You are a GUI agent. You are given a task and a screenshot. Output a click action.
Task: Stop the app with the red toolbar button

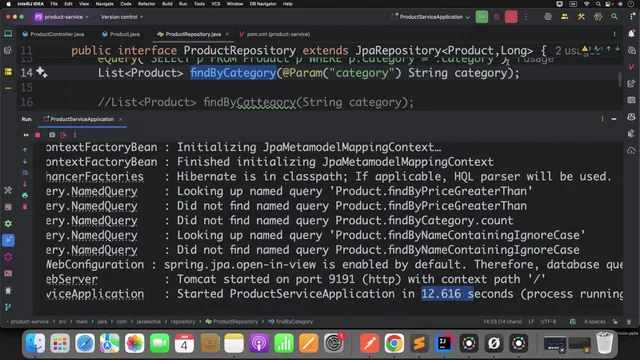[511, 17]
